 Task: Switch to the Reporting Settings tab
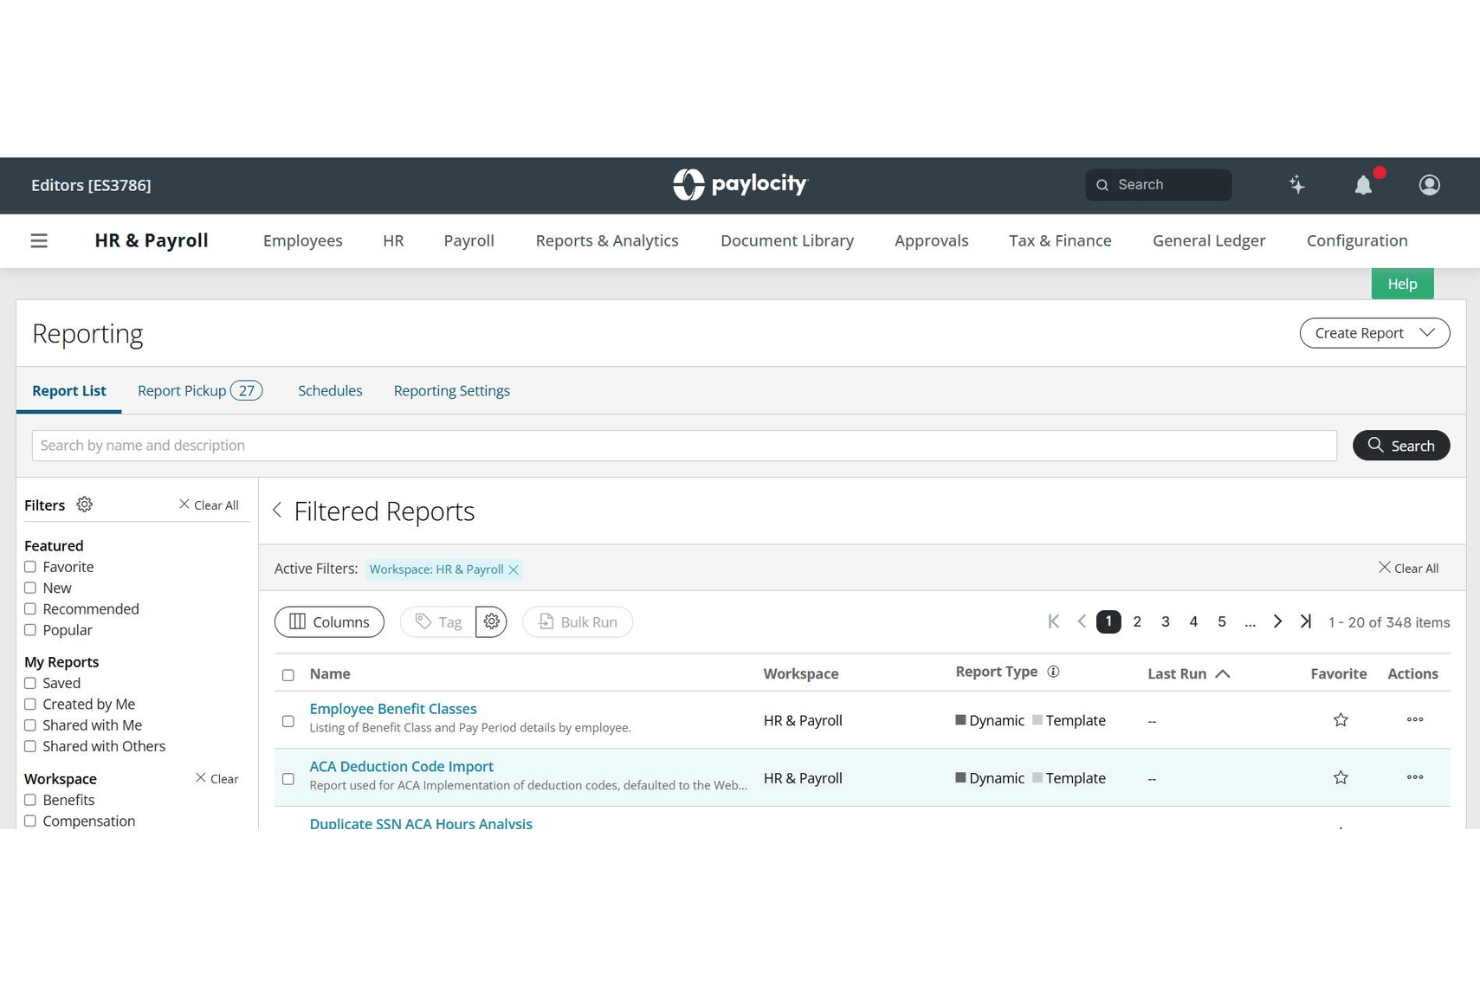click(452, 391)
